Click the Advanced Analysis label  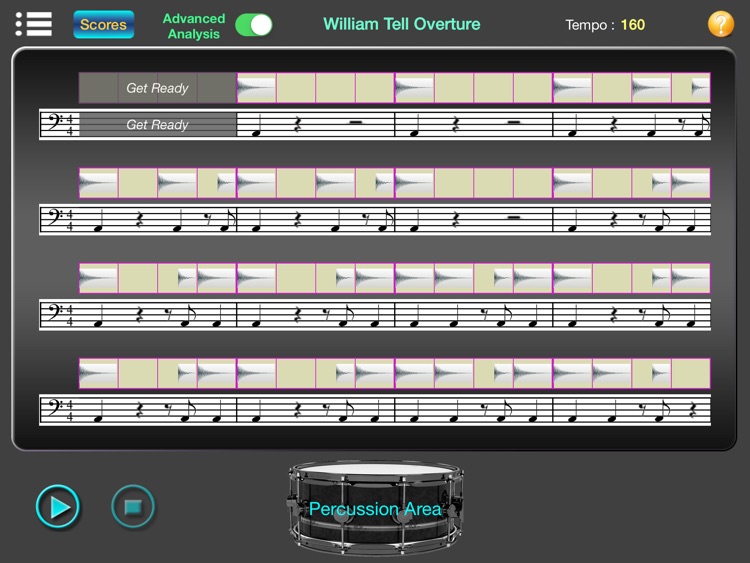(x=194, y=26)
